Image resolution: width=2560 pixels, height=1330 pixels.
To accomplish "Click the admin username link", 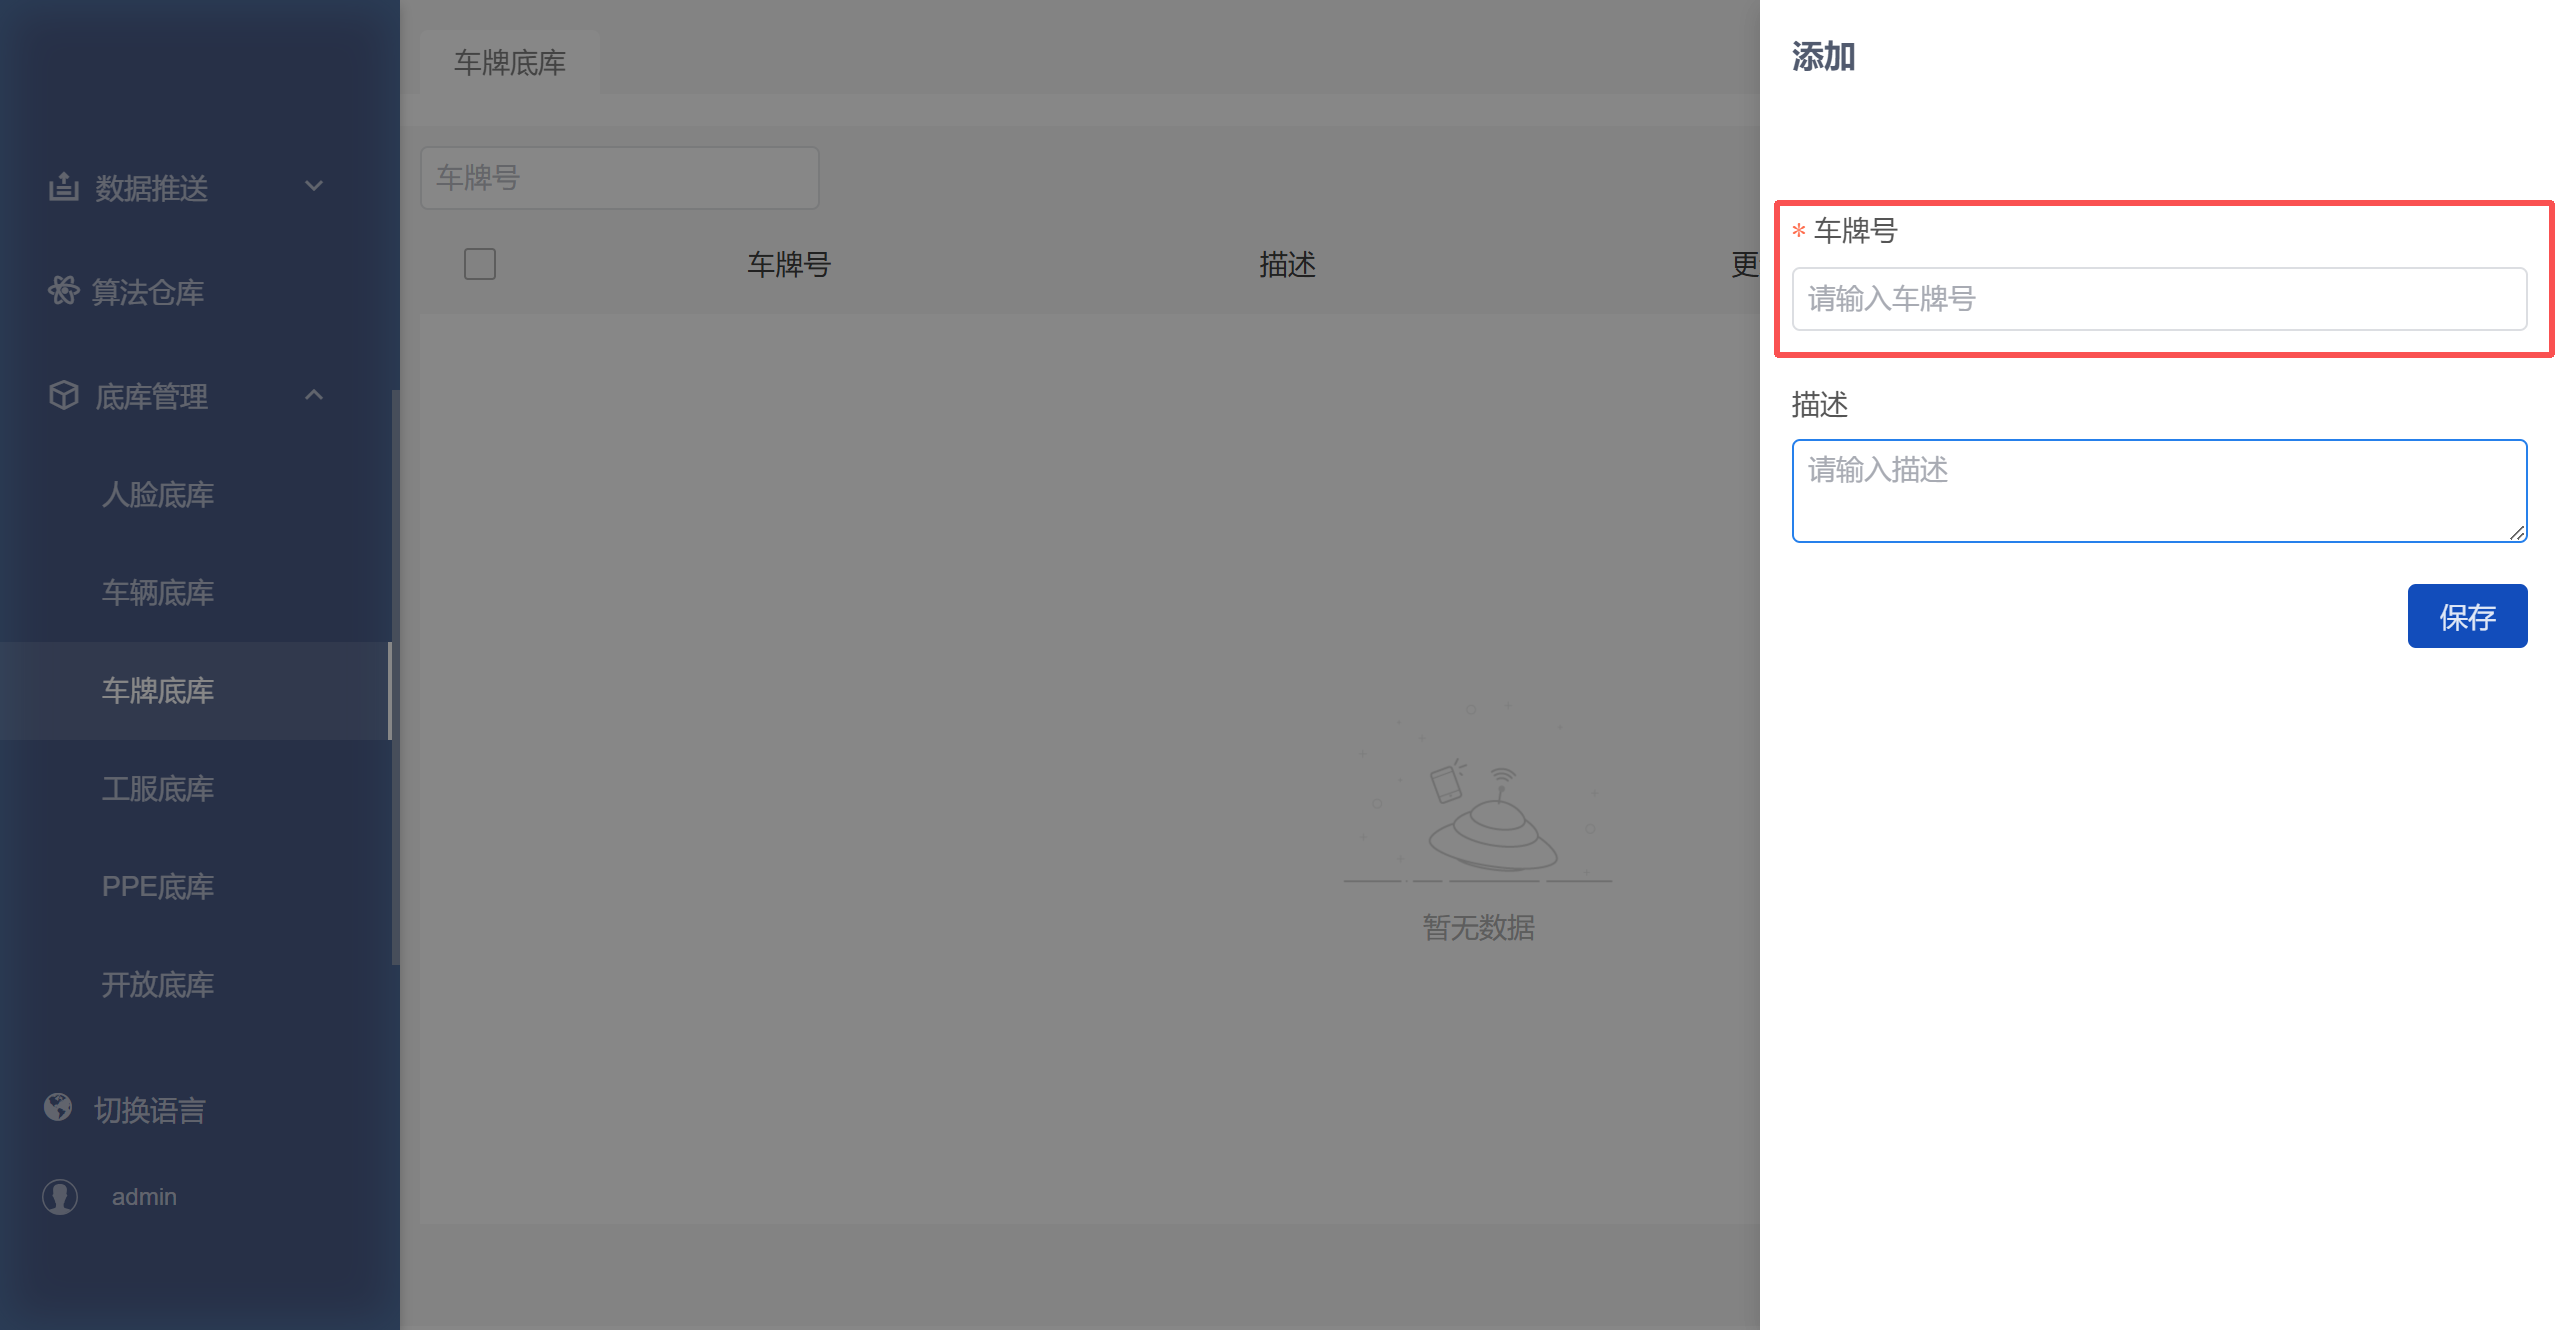I will [x=144, y=1197].
